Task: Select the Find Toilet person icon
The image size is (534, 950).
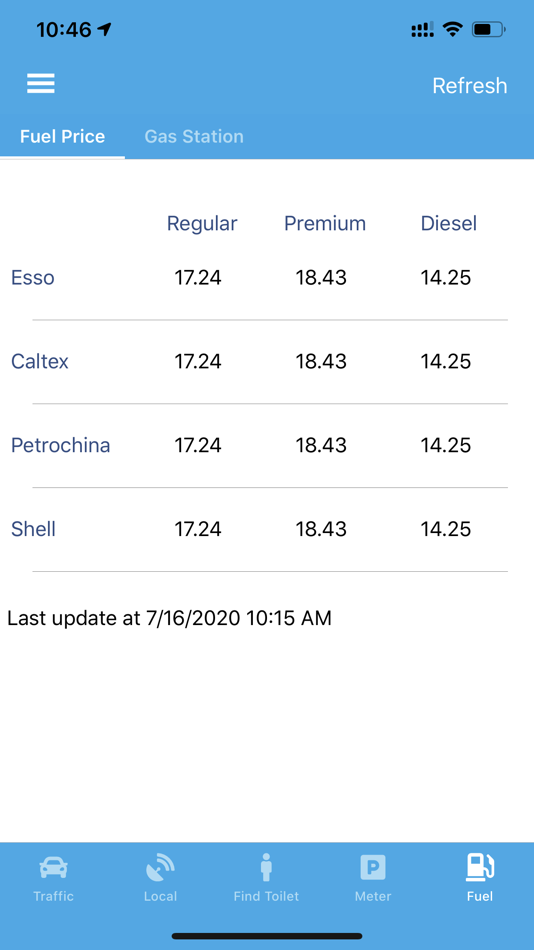Action: pyautogui.click(x=266, y=867)
